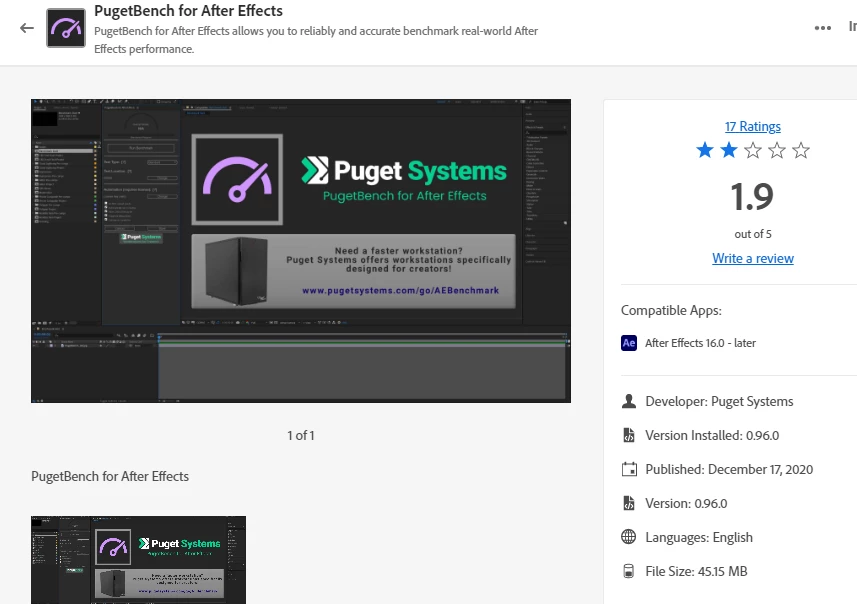Screen dimensions: 857x604
Task: Click the plugin description under the title
Action: tap(316, 40)
